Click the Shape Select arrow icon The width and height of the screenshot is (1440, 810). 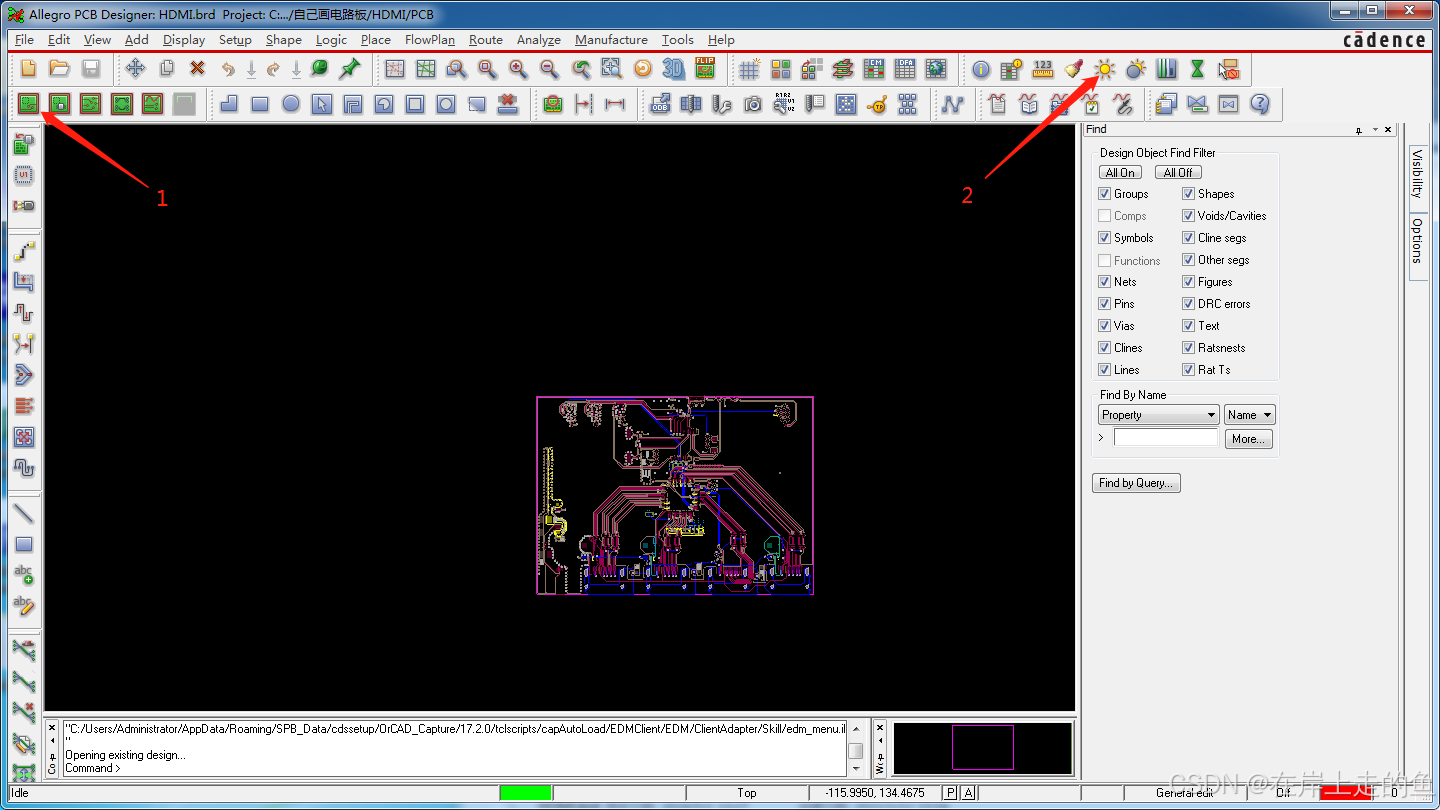point(322,103)
